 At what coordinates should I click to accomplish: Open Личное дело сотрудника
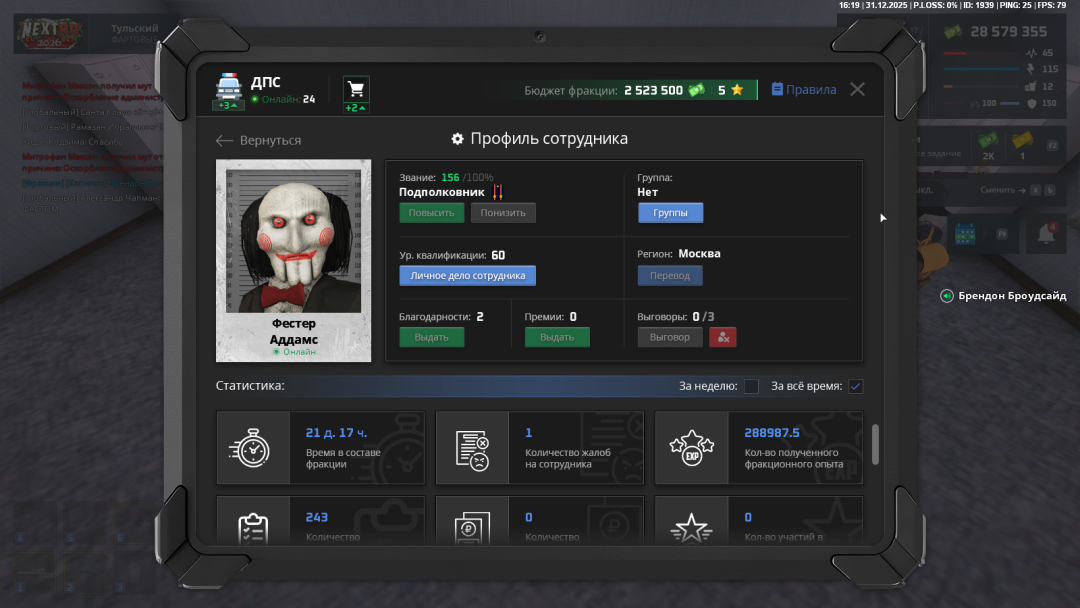467,275
